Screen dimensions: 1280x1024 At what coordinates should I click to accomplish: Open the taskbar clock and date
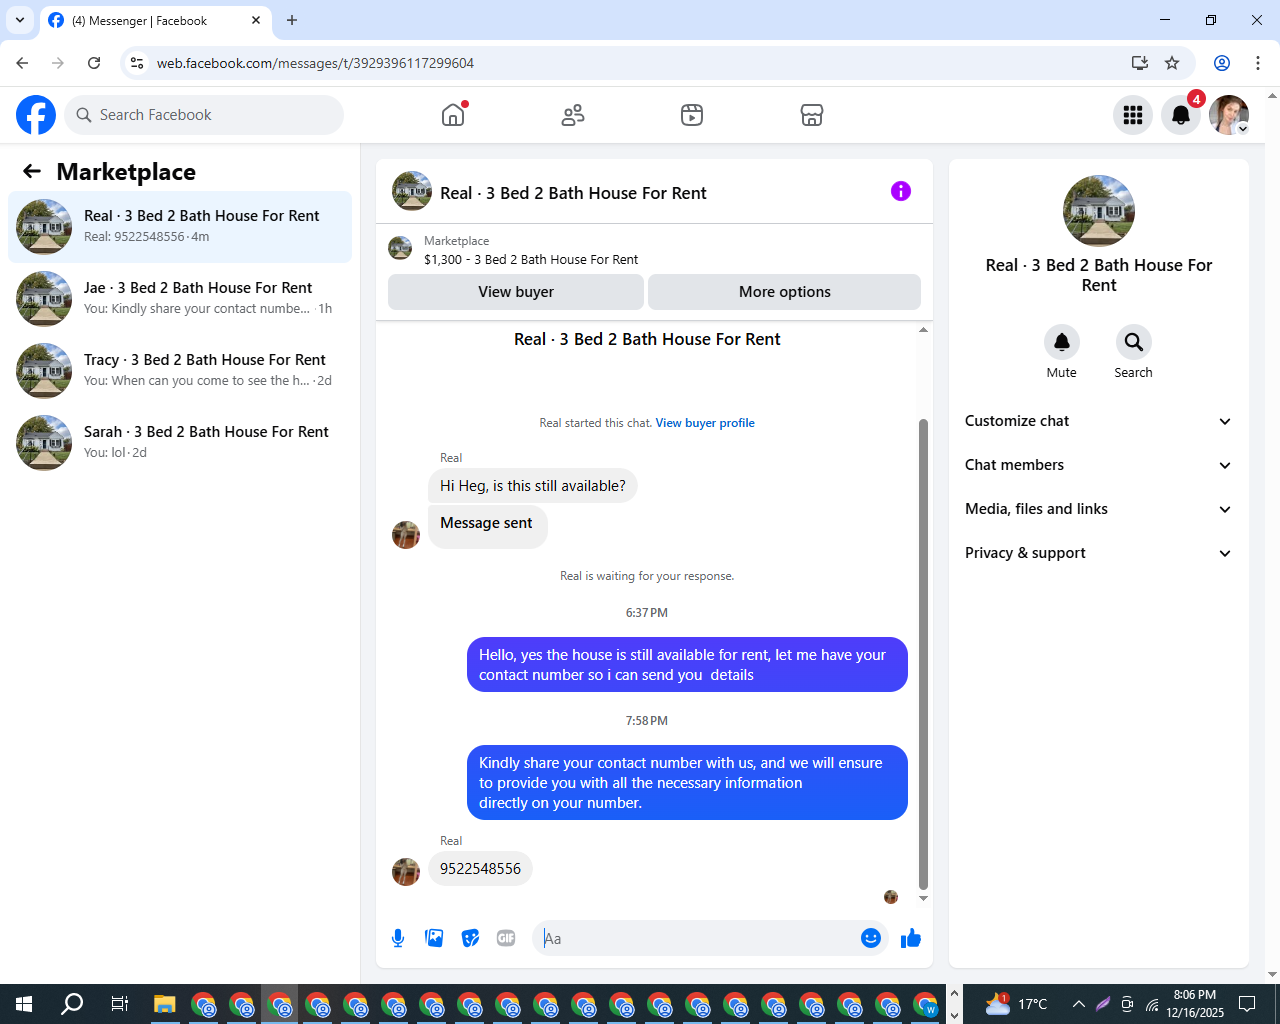1195,1004
